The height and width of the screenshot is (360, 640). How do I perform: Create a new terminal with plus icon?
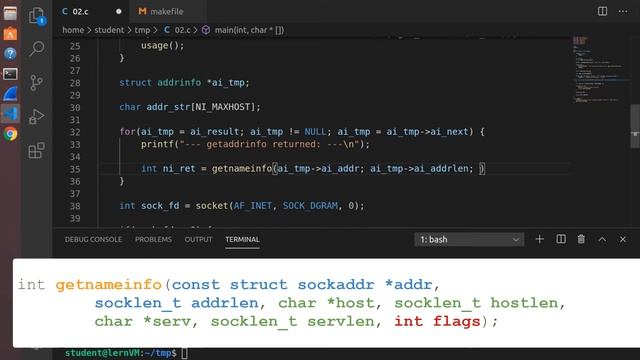pos(539,239)
